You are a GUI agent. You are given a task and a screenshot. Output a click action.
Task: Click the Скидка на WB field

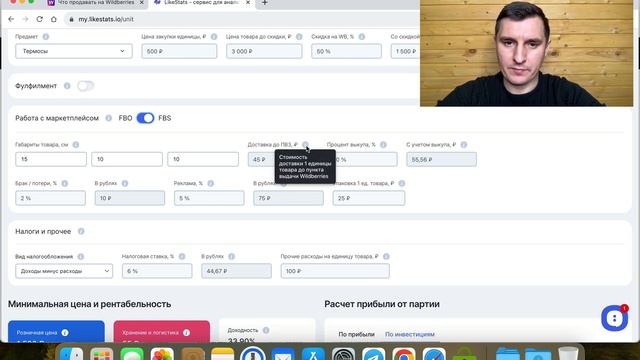tap(346, 51)
